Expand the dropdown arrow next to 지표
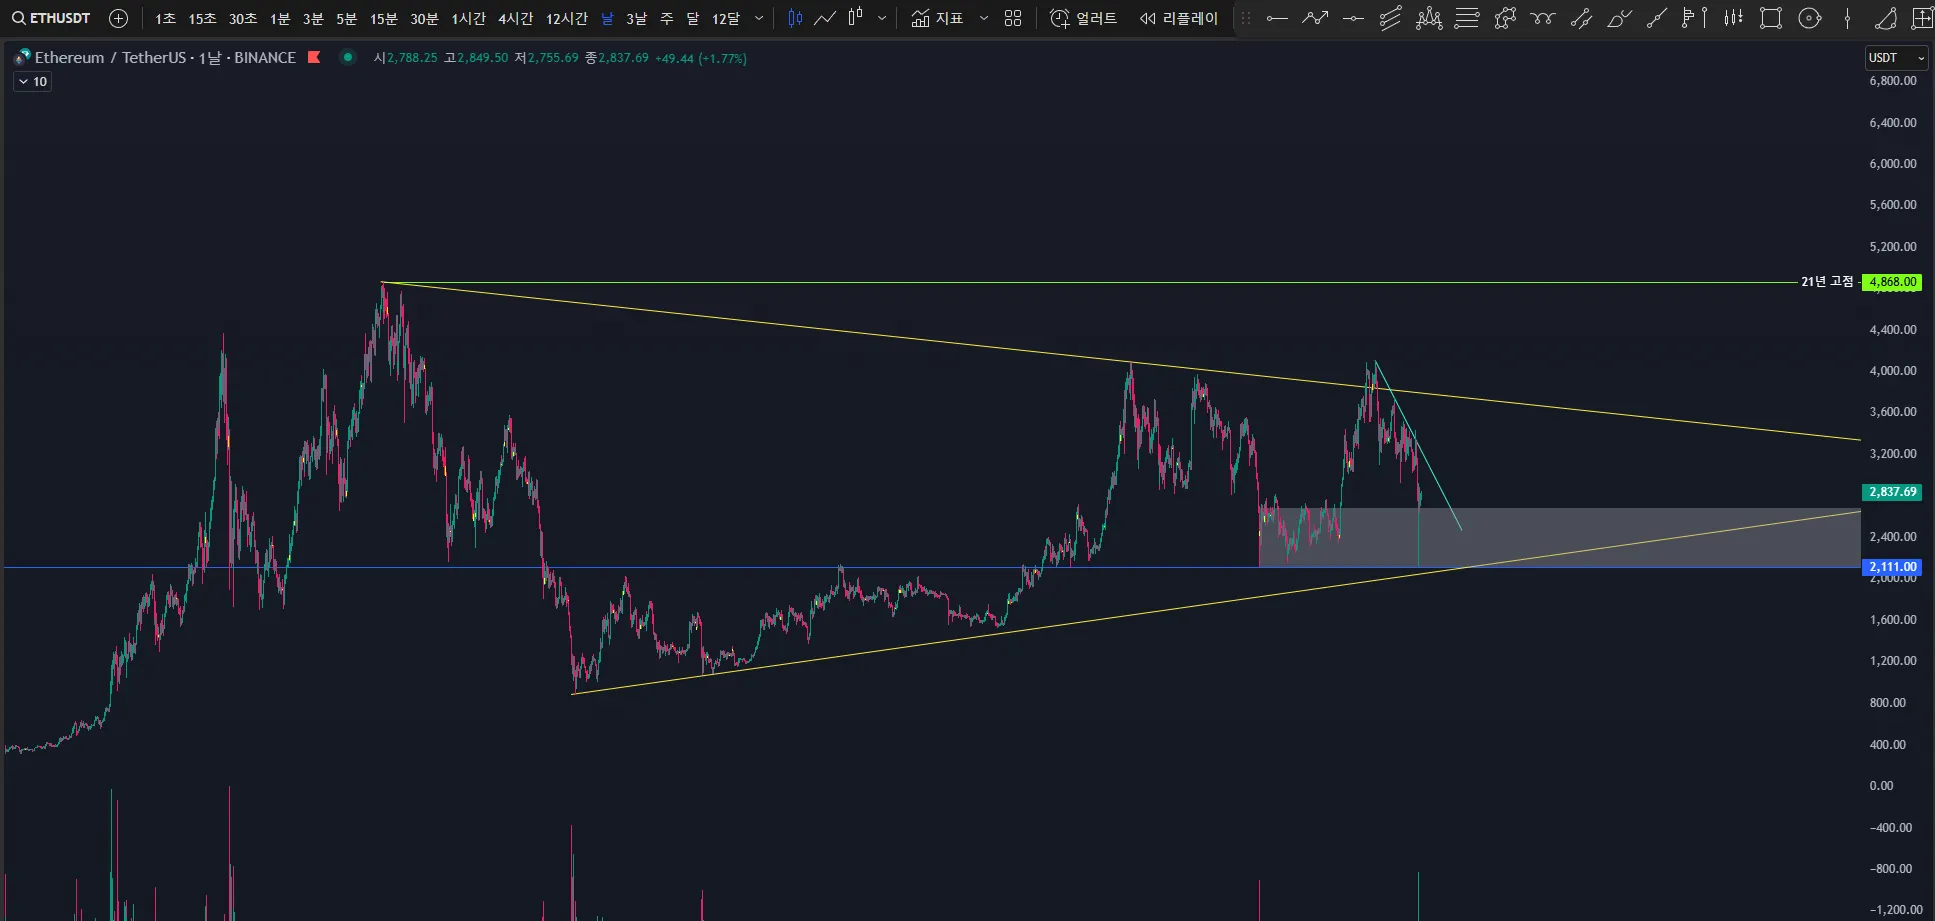1935x921 pixels. click(x=984, y=18)
